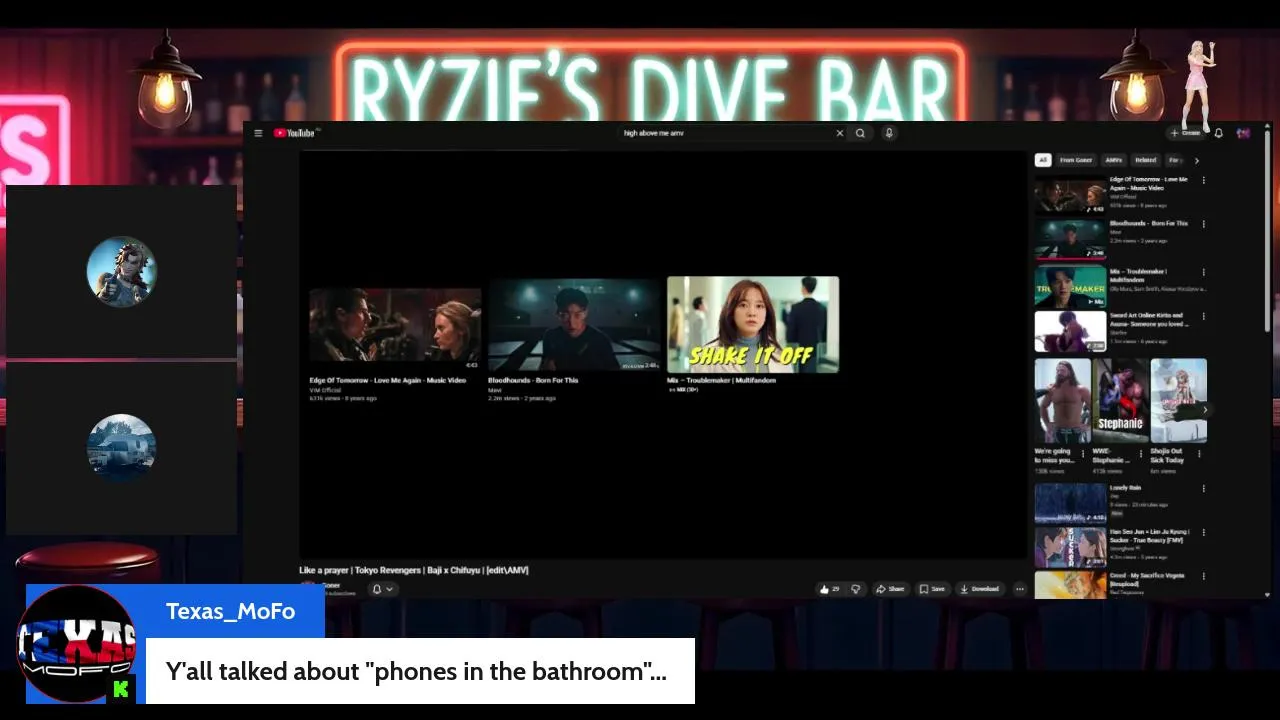Play Bloodhounds endscreen suggestion thumbnail
The image size is (1280, 720).
(x=574, y=325)
